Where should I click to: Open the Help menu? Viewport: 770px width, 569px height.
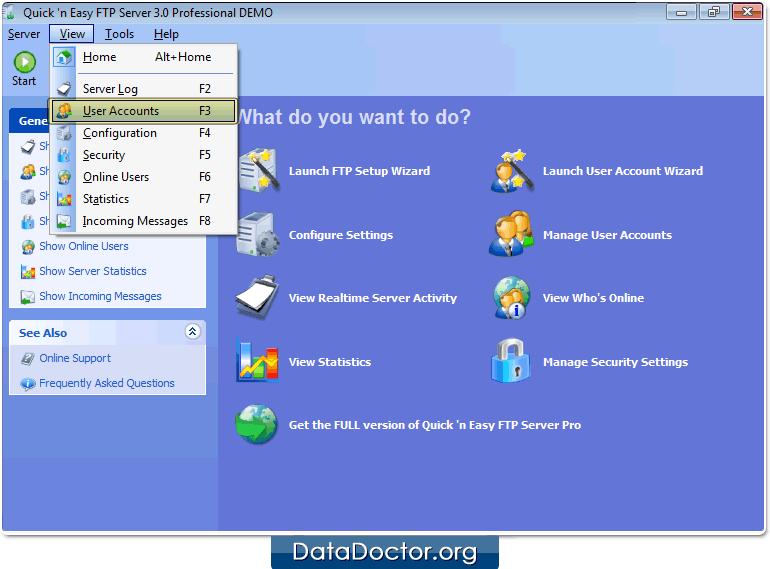tap(166, 34)
